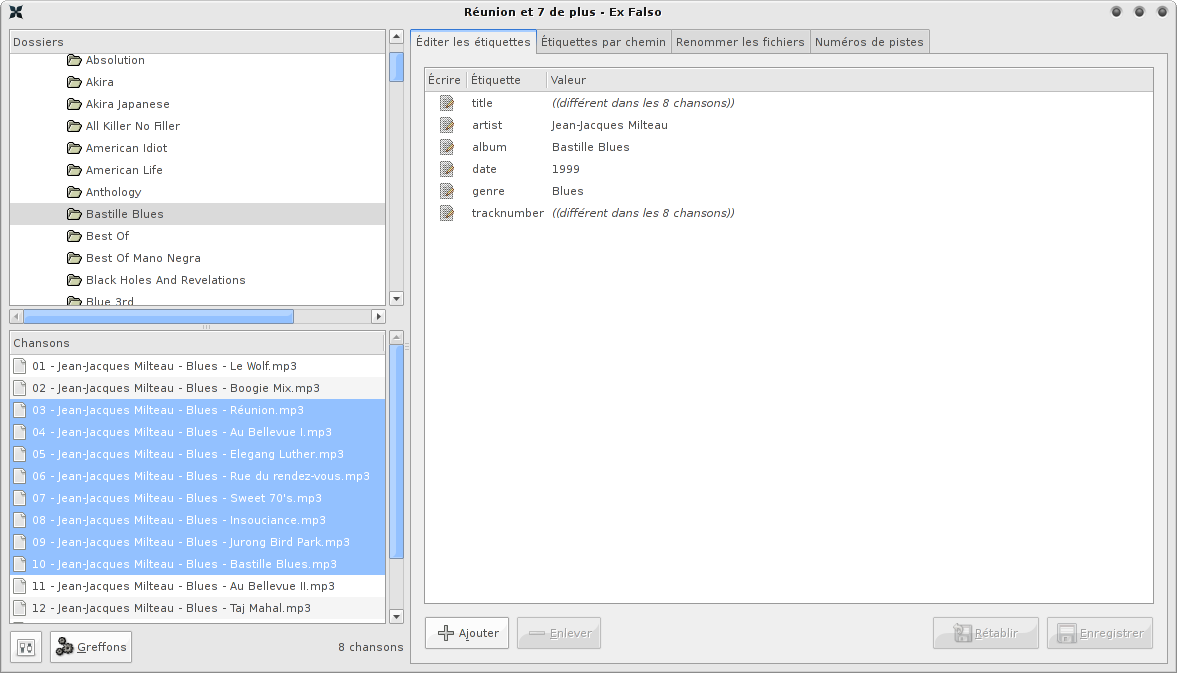Select the Akira folder
This screenshot has height=673, width=1177.
[99, 82]
